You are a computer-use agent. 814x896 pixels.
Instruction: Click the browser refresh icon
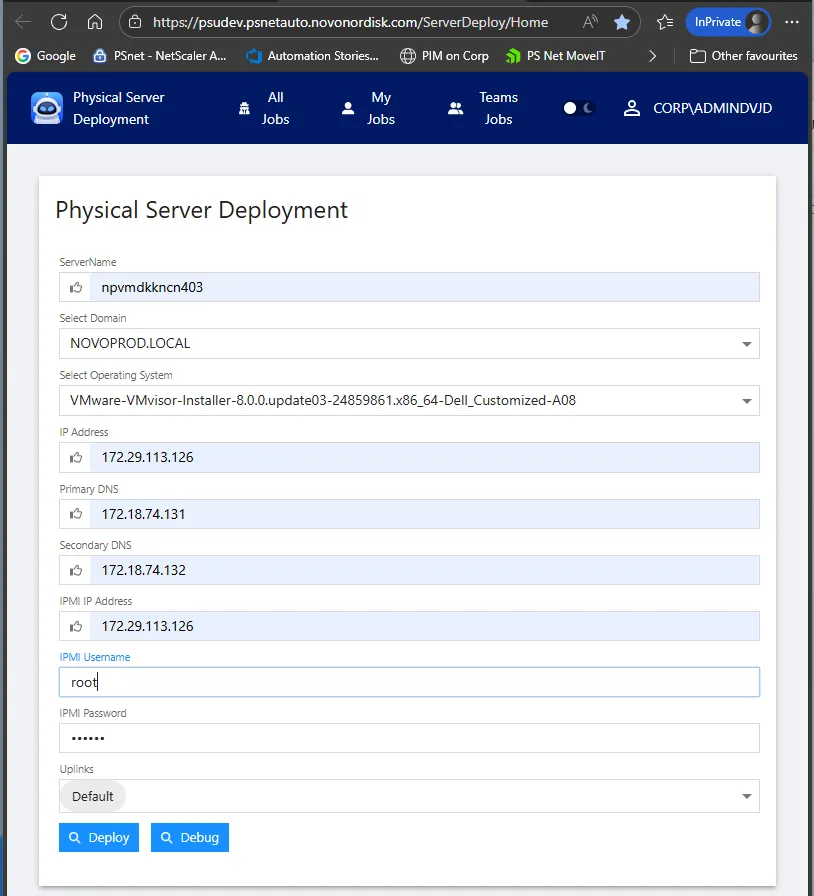coord(59,22)
